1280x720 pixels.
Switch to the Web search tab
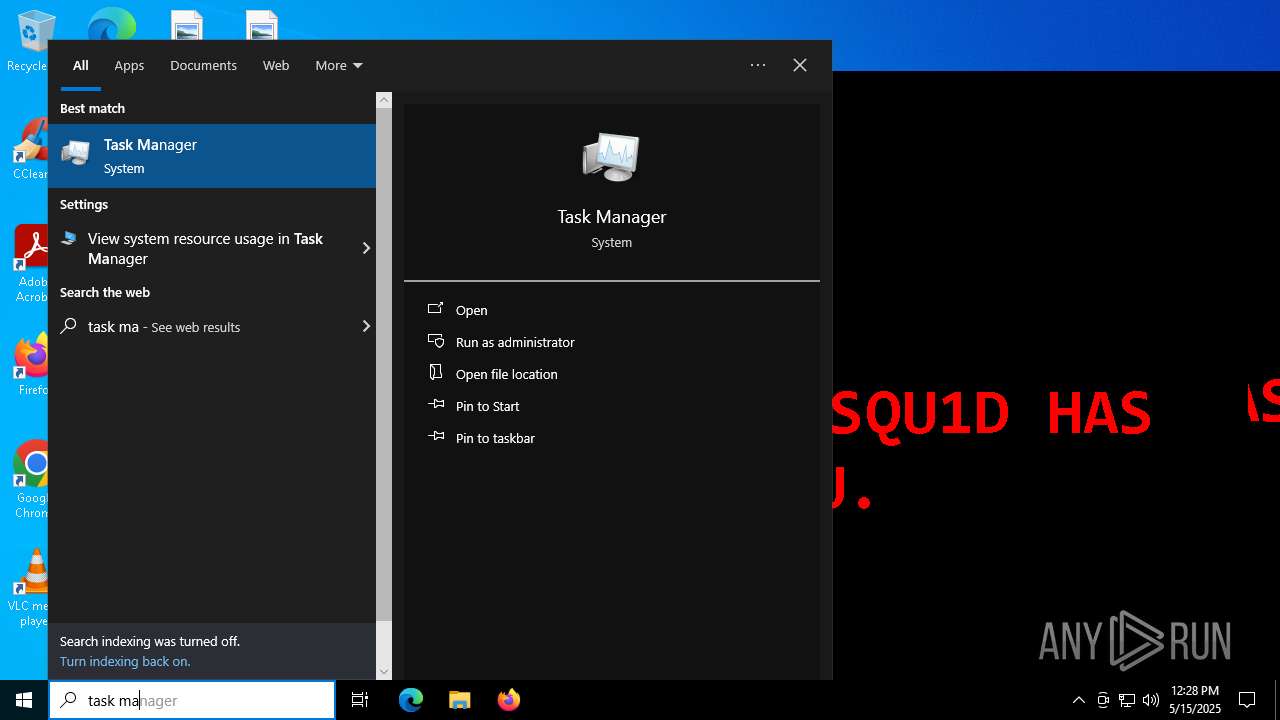(276, 65)
